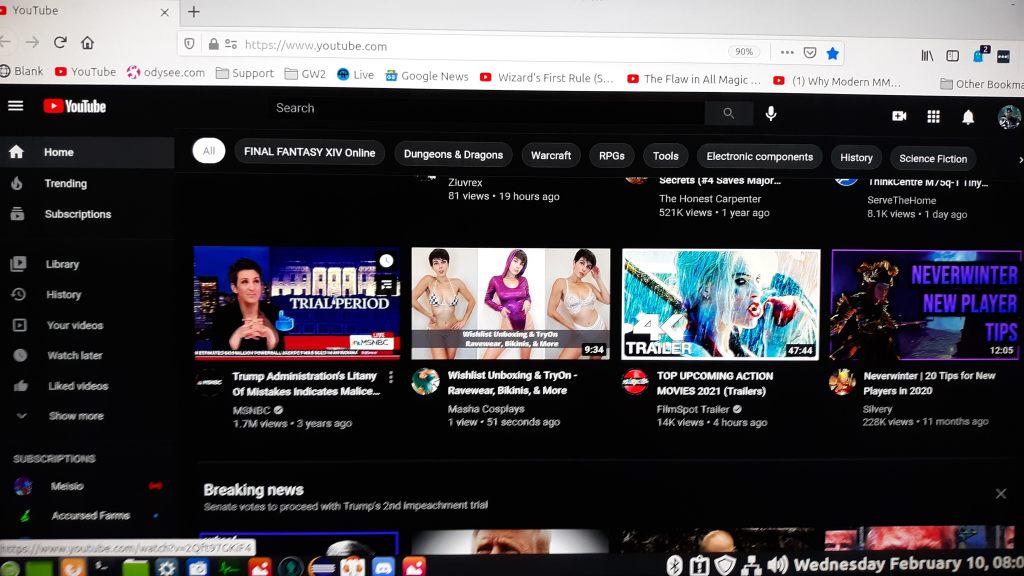The image size is (1024, 576).
Task: Open the Meisio subscription channel
Action: tap(67, 486)
